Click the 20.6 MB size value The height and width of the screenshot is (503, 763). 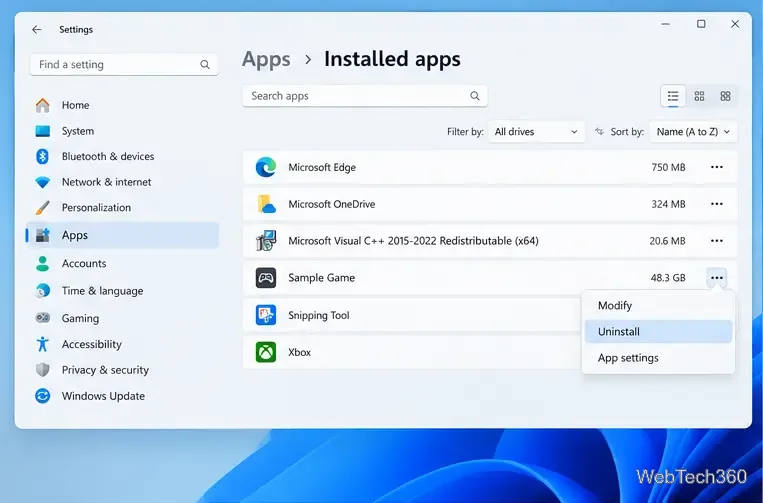pos(667,241)
